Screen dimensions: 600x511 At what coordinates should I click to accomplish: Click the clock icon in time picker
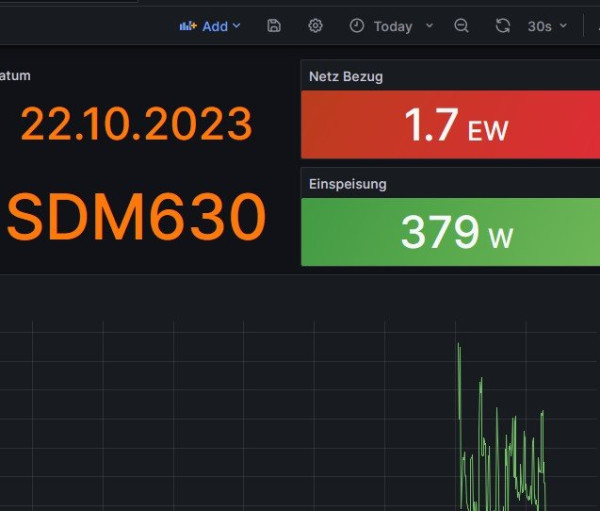click(x=356, y=26)
